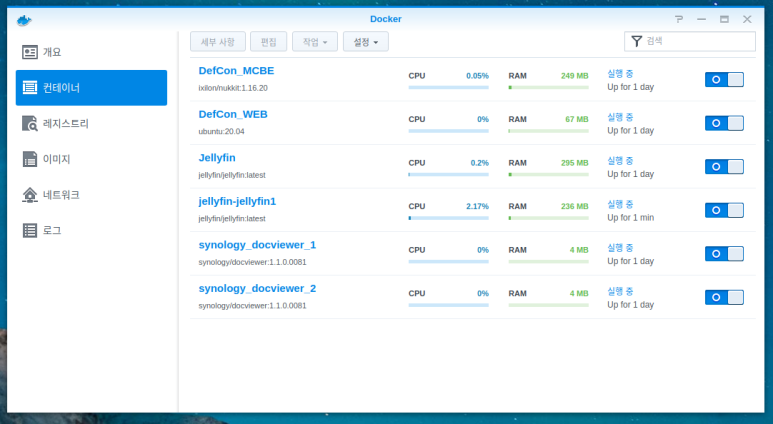Select the 컨테이너 container list icon
This screenshot has width=773, height=424.
(x=30, y=88)
